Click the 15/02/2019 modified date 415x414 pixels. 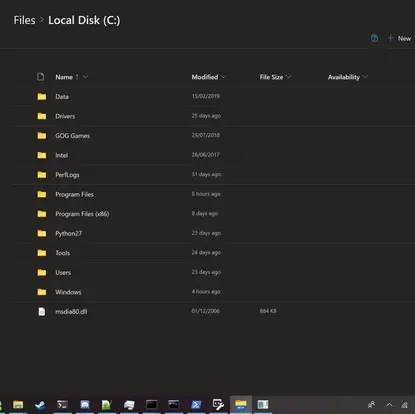206,96
